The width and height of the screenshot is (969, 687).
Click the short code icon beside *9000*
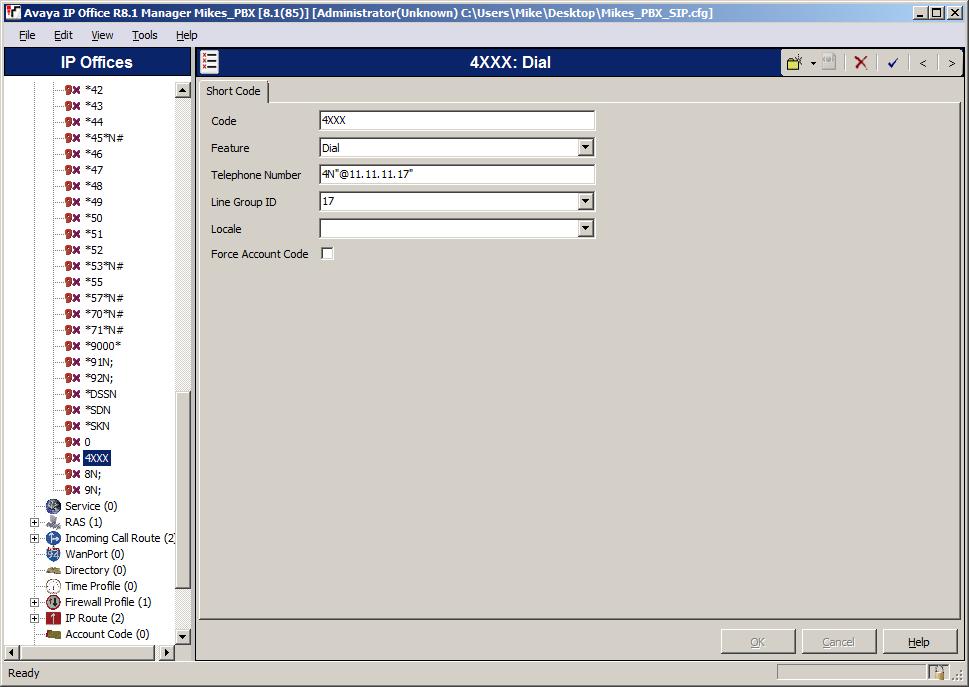pos(72,347)
